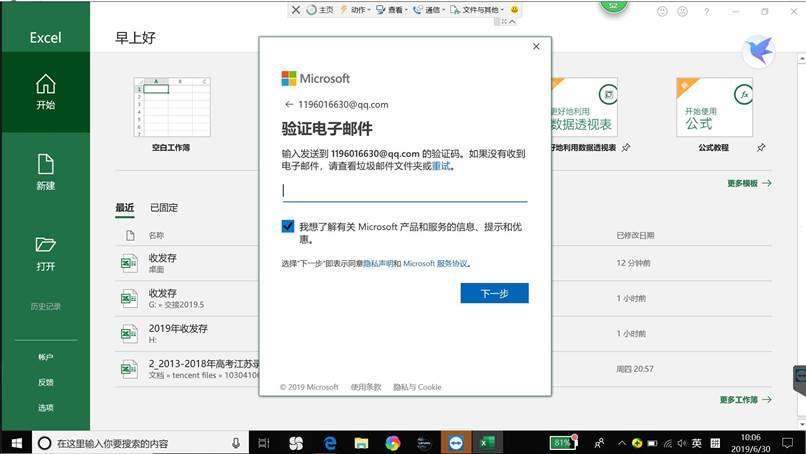
Task: Click the 重试 retry link
Action: (441, 166)
